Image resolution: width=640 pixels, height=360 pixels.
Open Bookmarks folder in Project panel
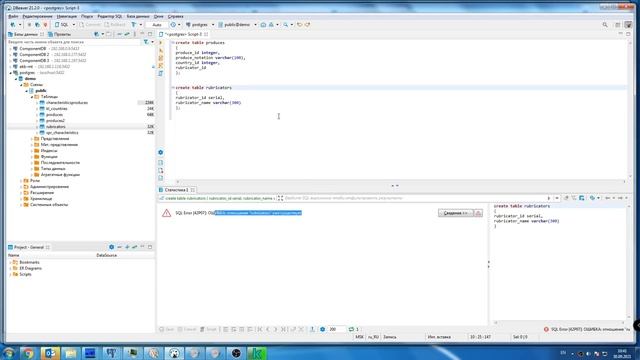click(x=29, y=262)
